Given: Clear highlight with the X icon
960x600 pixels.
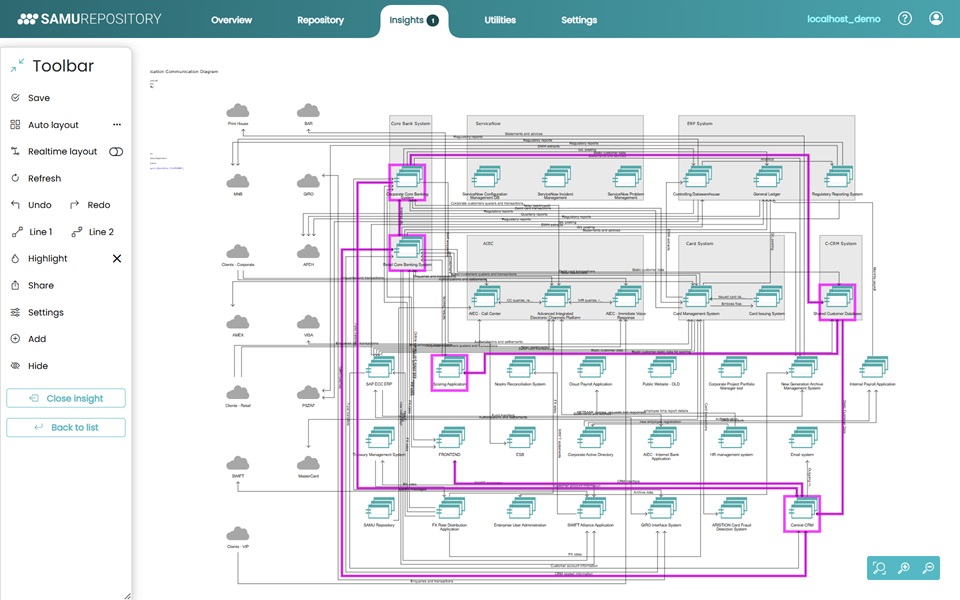Looking at the screenshot, I should tap(117, 258).
